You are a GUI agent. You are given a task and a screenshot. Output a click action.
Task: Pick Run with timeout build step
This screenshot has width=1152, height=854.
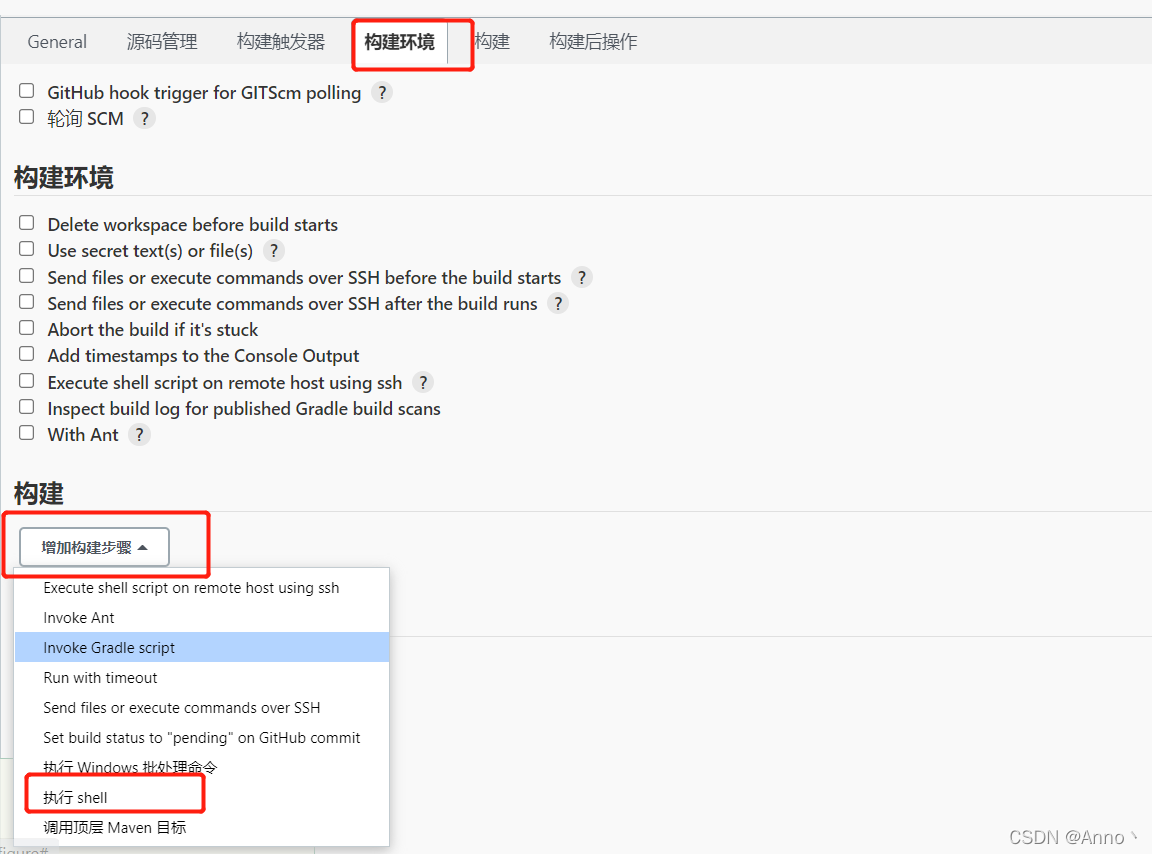(202, 678)
